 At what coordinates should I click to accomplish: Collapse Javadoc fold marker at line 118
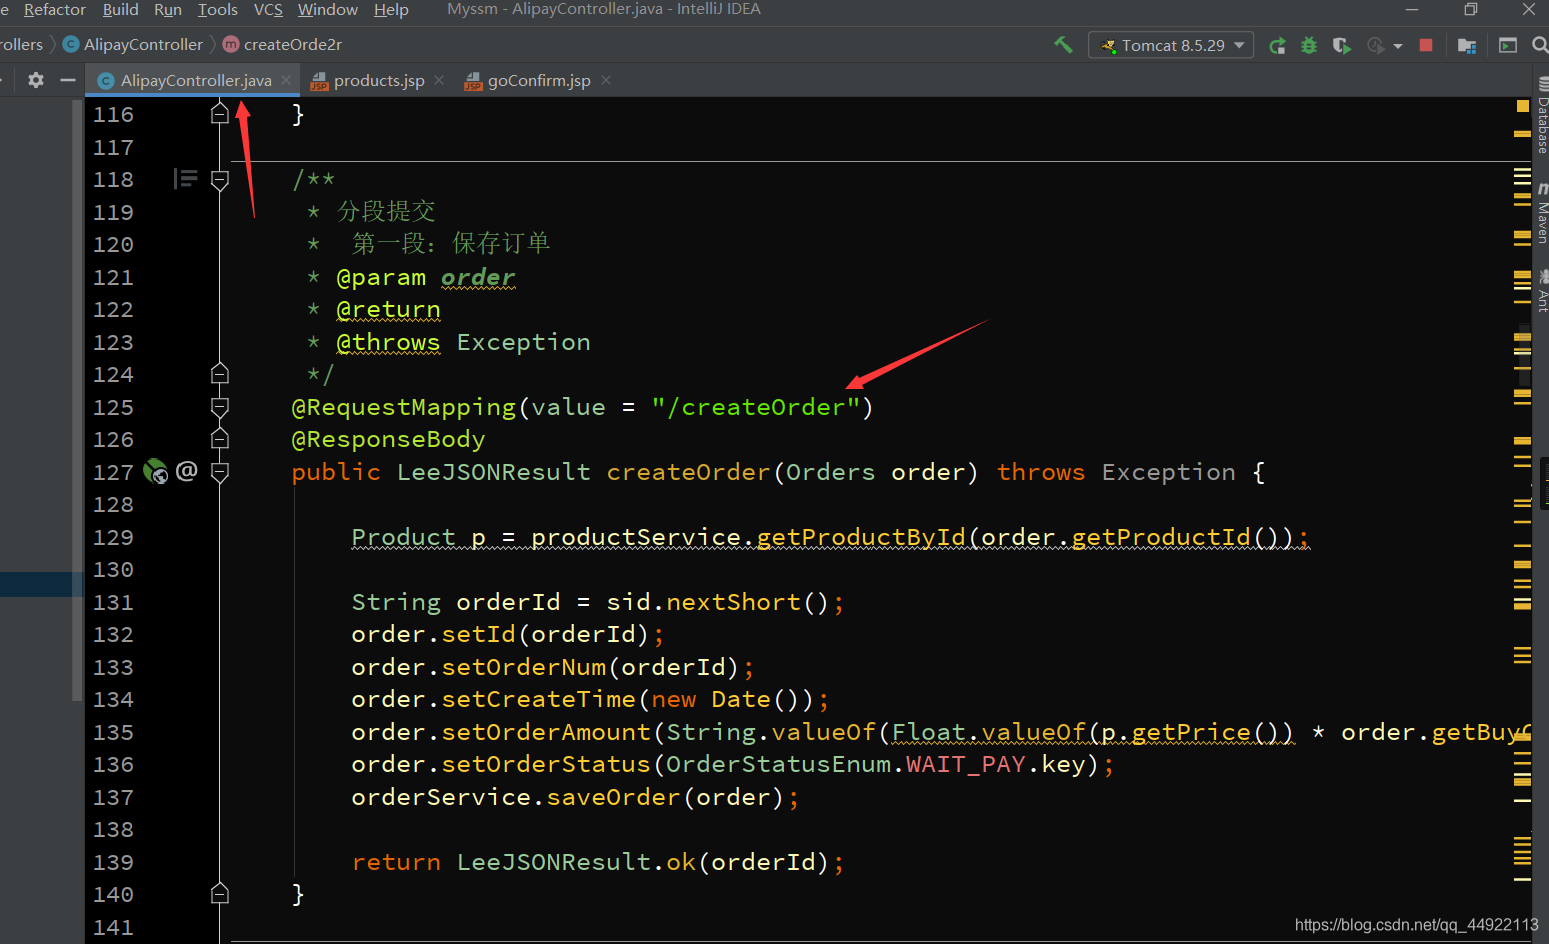tap(220, 180)
